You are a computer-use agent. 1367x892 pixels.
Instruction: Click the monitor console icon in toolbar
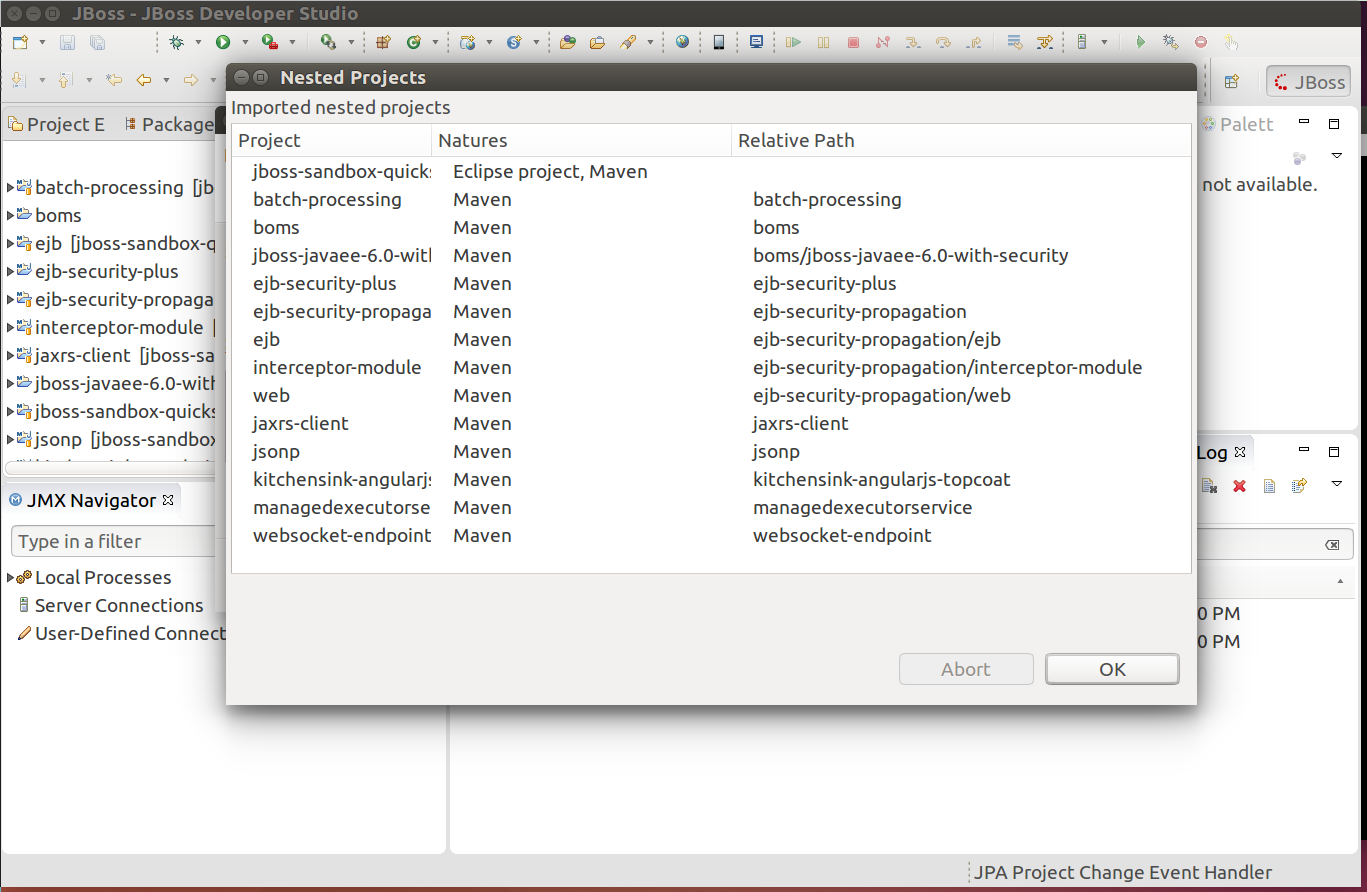point(756,42)
